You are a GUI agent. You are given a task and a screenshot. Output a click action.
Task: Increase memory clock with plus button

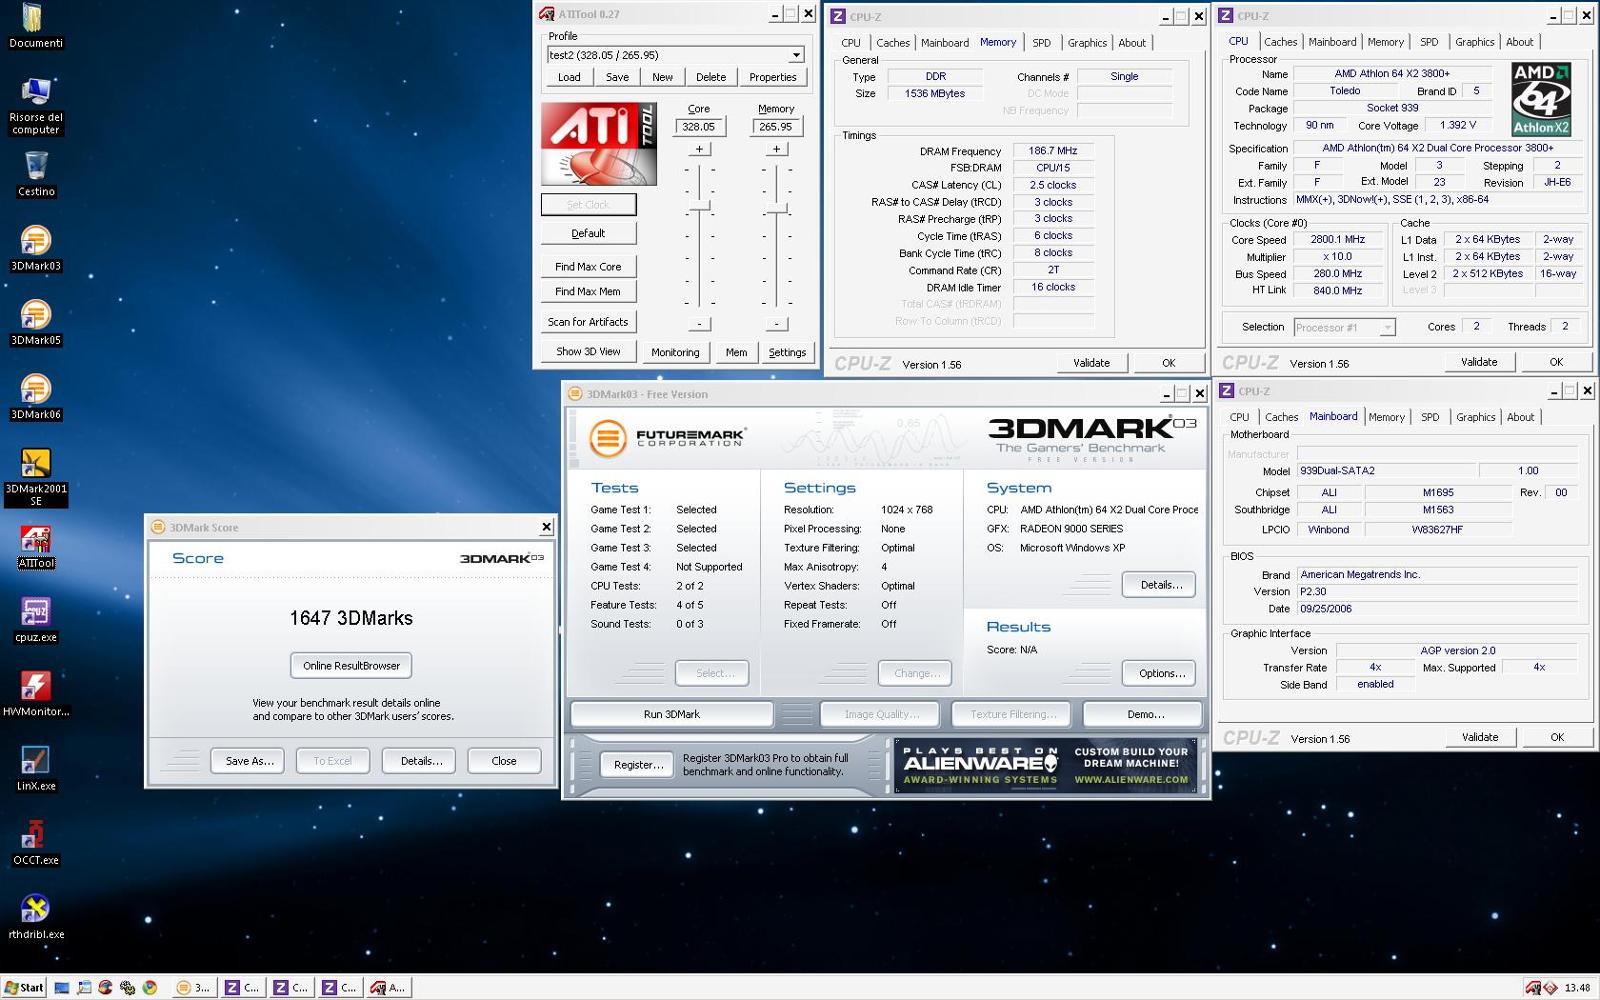pos(776,149)
